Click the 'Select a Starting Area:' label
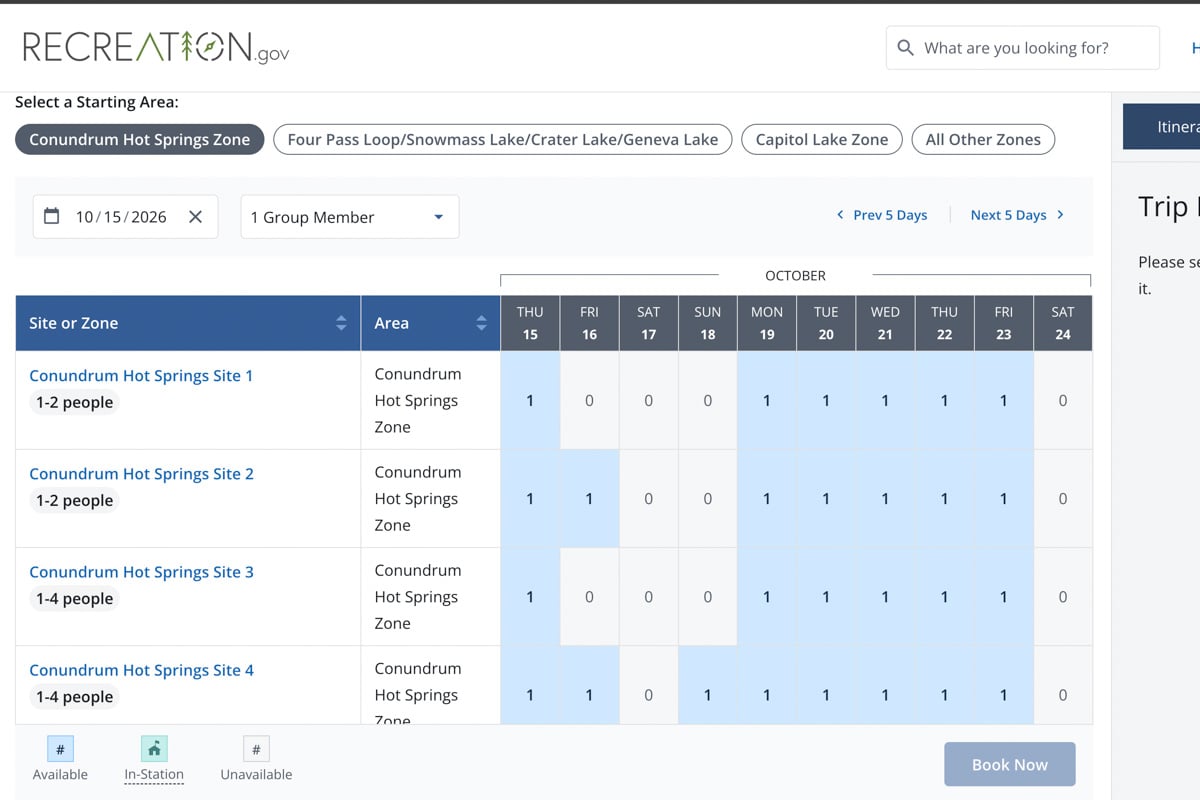This screenshot has height=800, width=1200. click(97, 102)
